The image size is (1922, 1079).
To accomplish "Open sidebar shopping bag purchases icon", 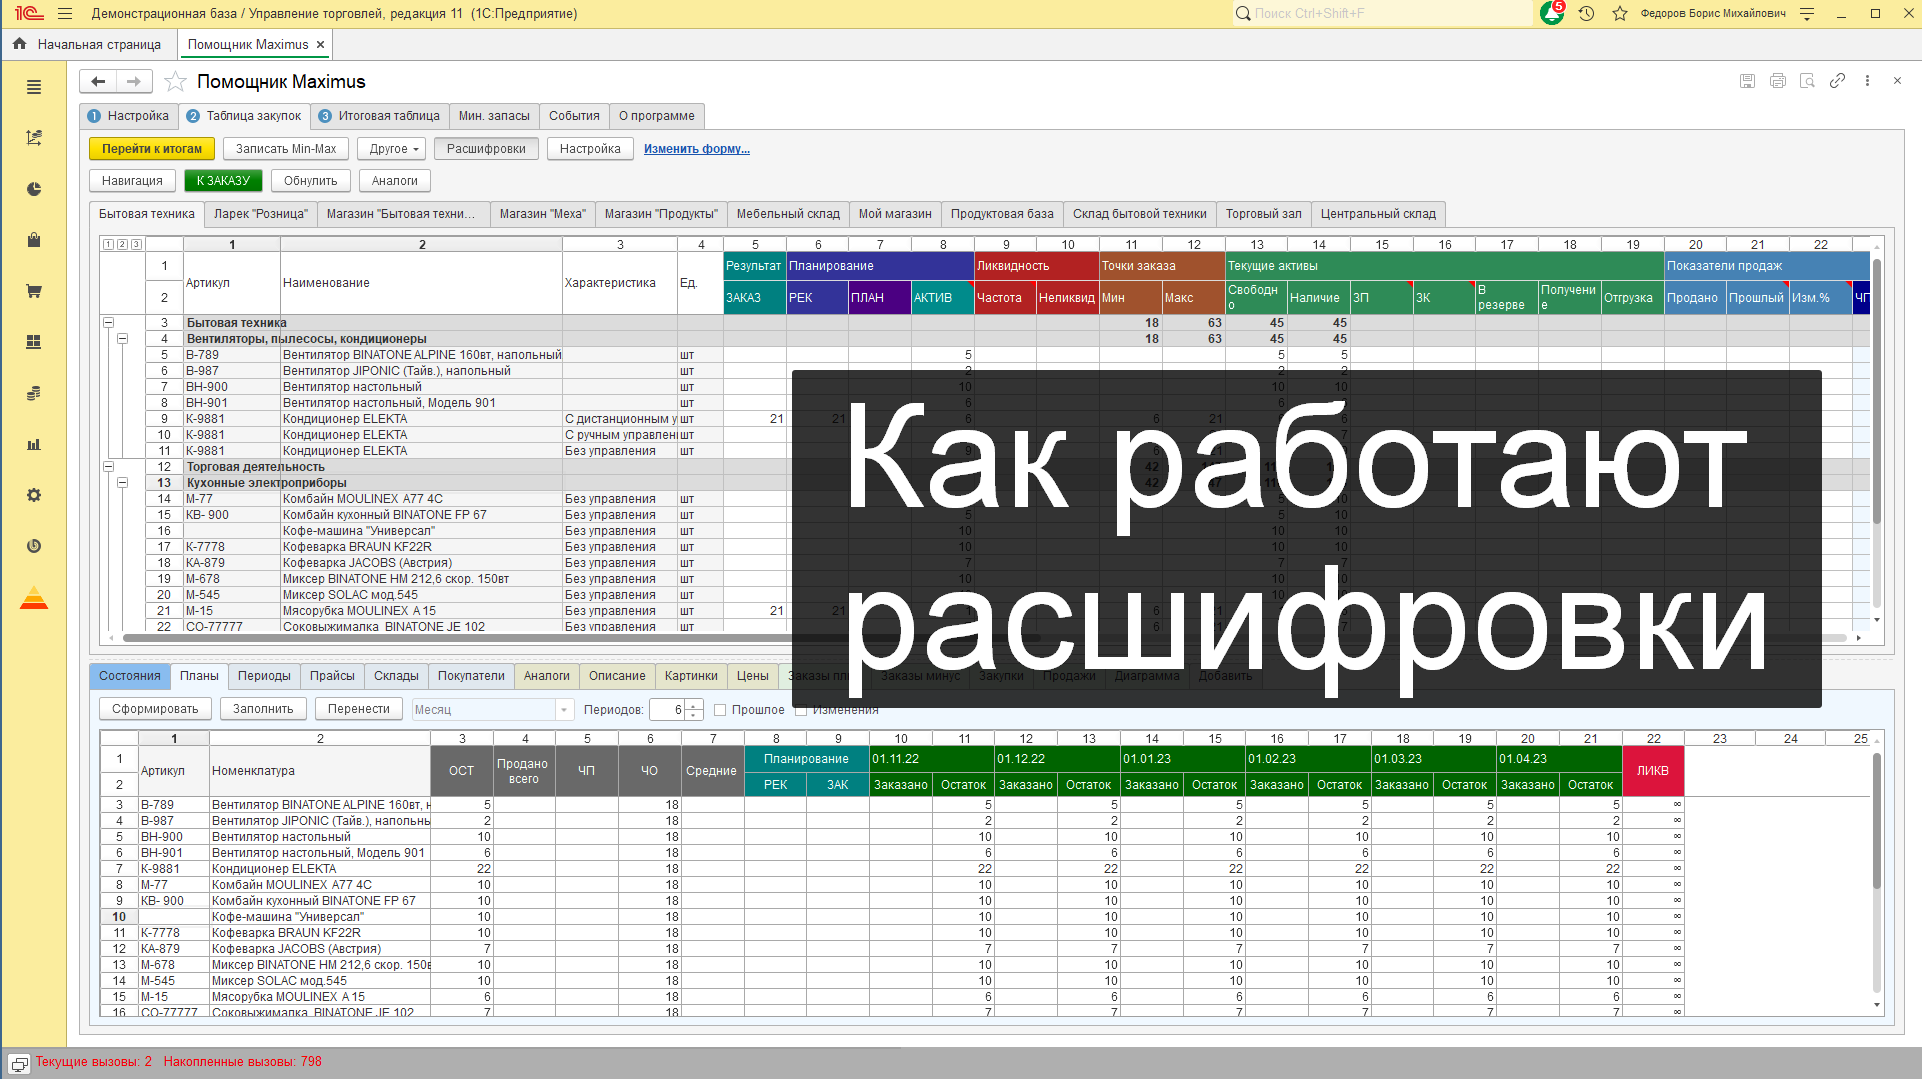I will [34, 240].
